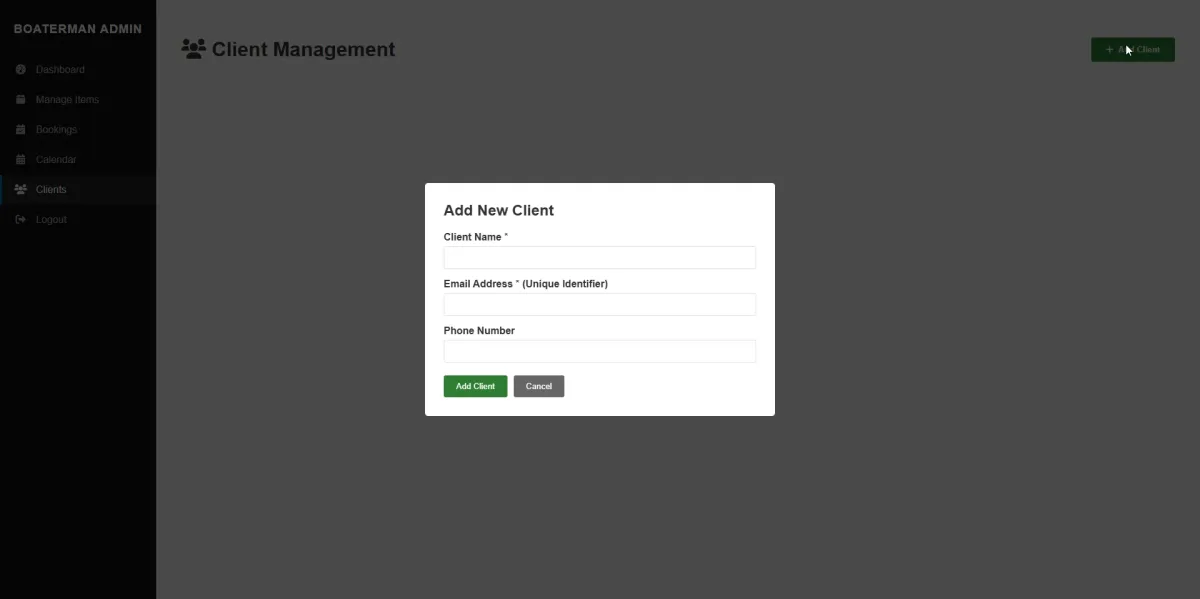Screen dimensions: 1200x599
Task: Submit with the green Add Client button
Action: click(x=475, y=386)
